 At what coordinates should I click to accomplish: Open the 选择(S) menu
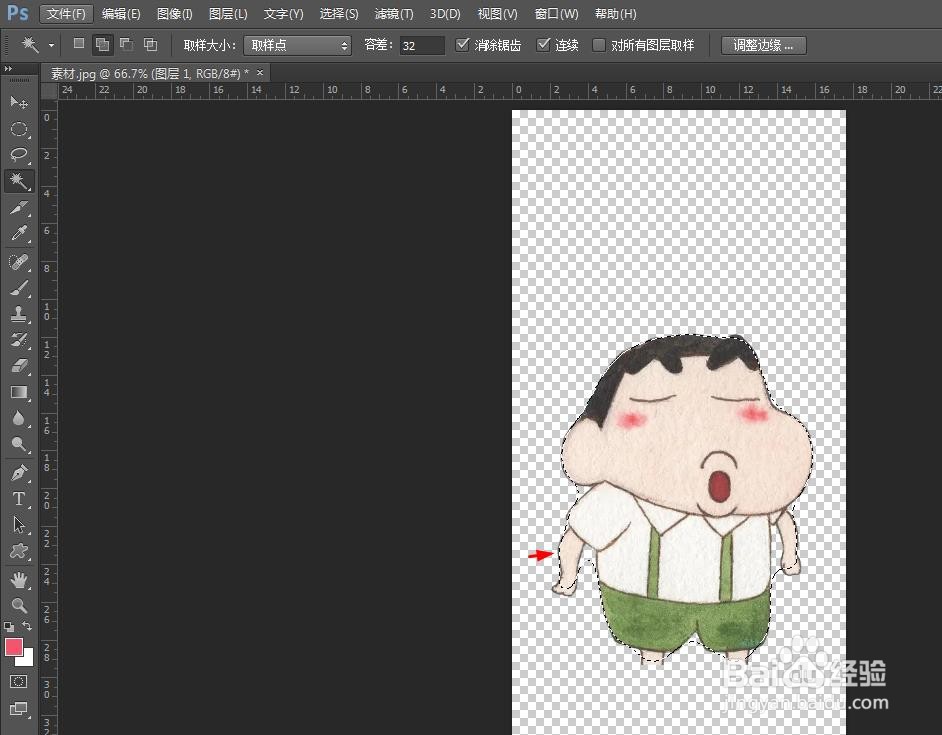[x=339, y=14]
